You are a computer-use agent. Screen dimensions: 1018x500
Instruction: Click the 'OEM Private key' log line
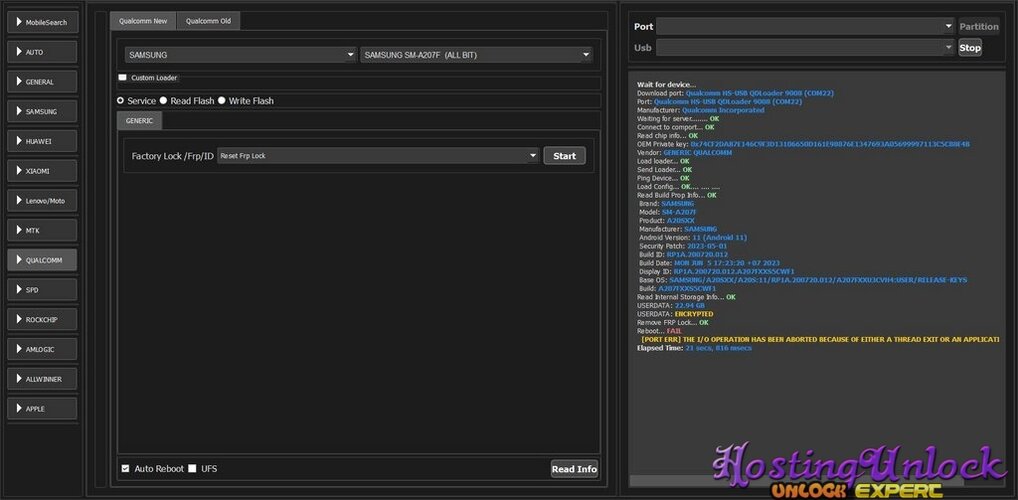tap(803, 144)
